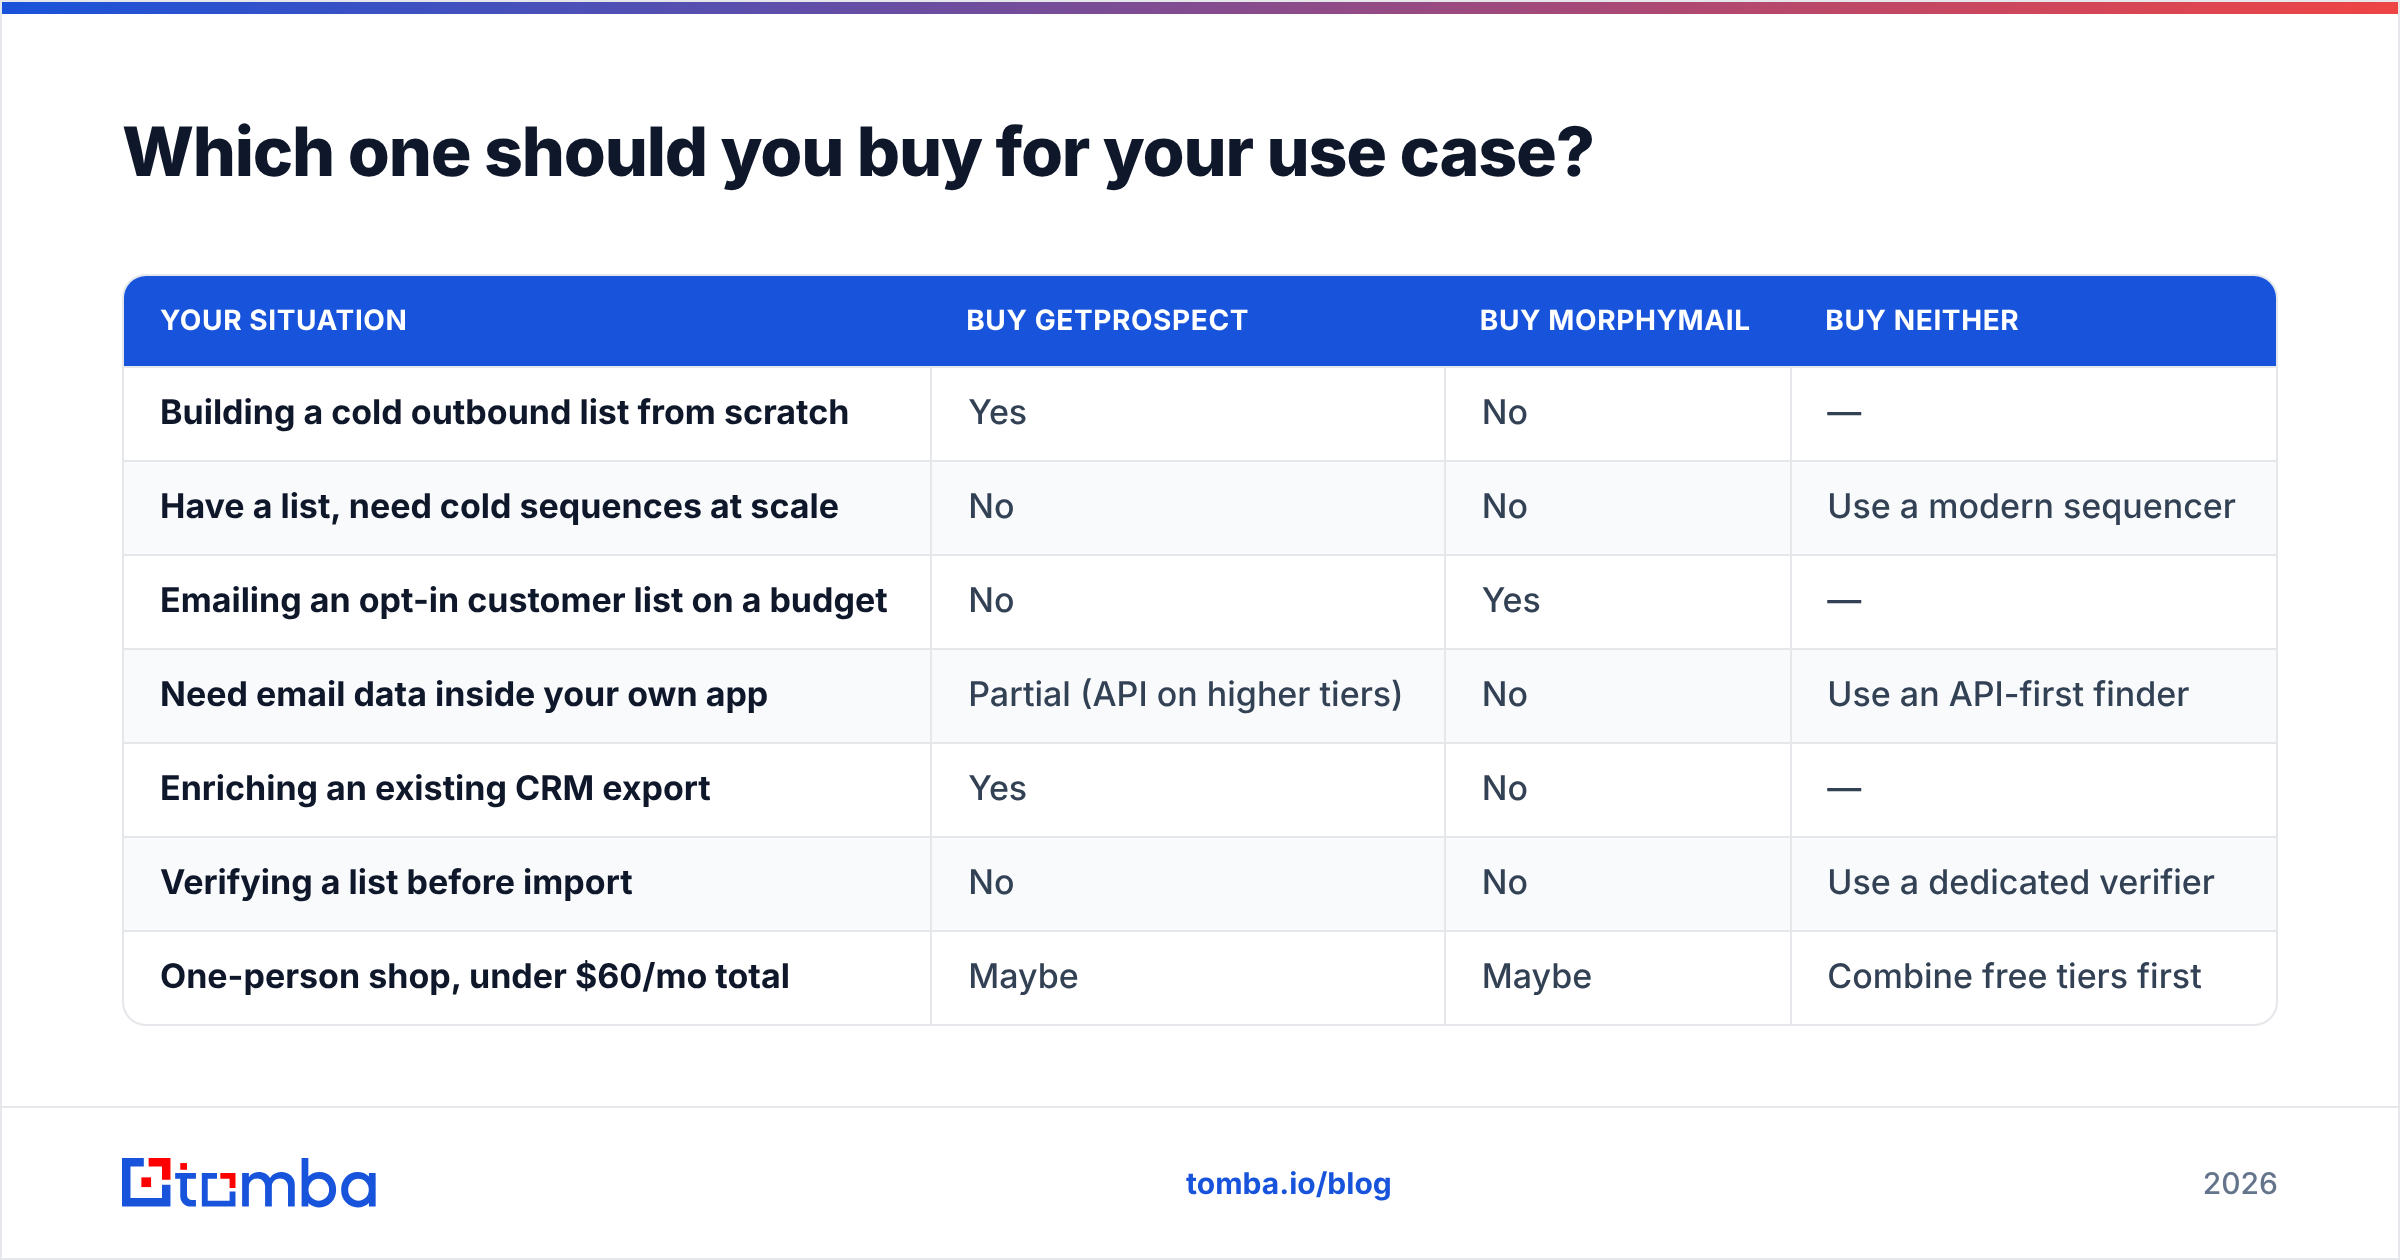Click MorphyMail "Maybe" in one-person shop row

click(1536, 976)
